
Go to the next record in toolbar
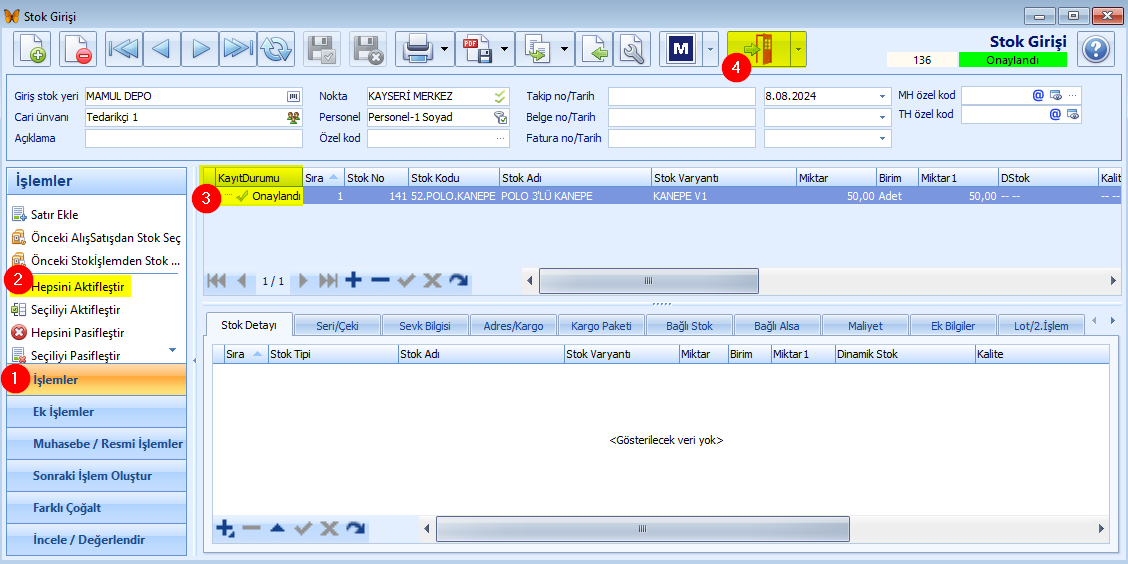tap(200, 50)
